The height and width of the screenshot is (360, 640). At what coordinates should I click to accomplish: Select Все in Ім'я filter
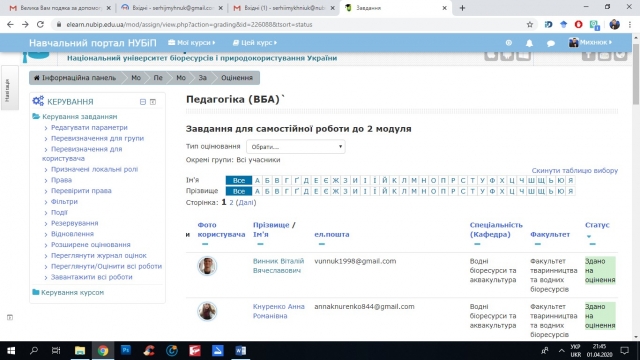pos(239,180)
